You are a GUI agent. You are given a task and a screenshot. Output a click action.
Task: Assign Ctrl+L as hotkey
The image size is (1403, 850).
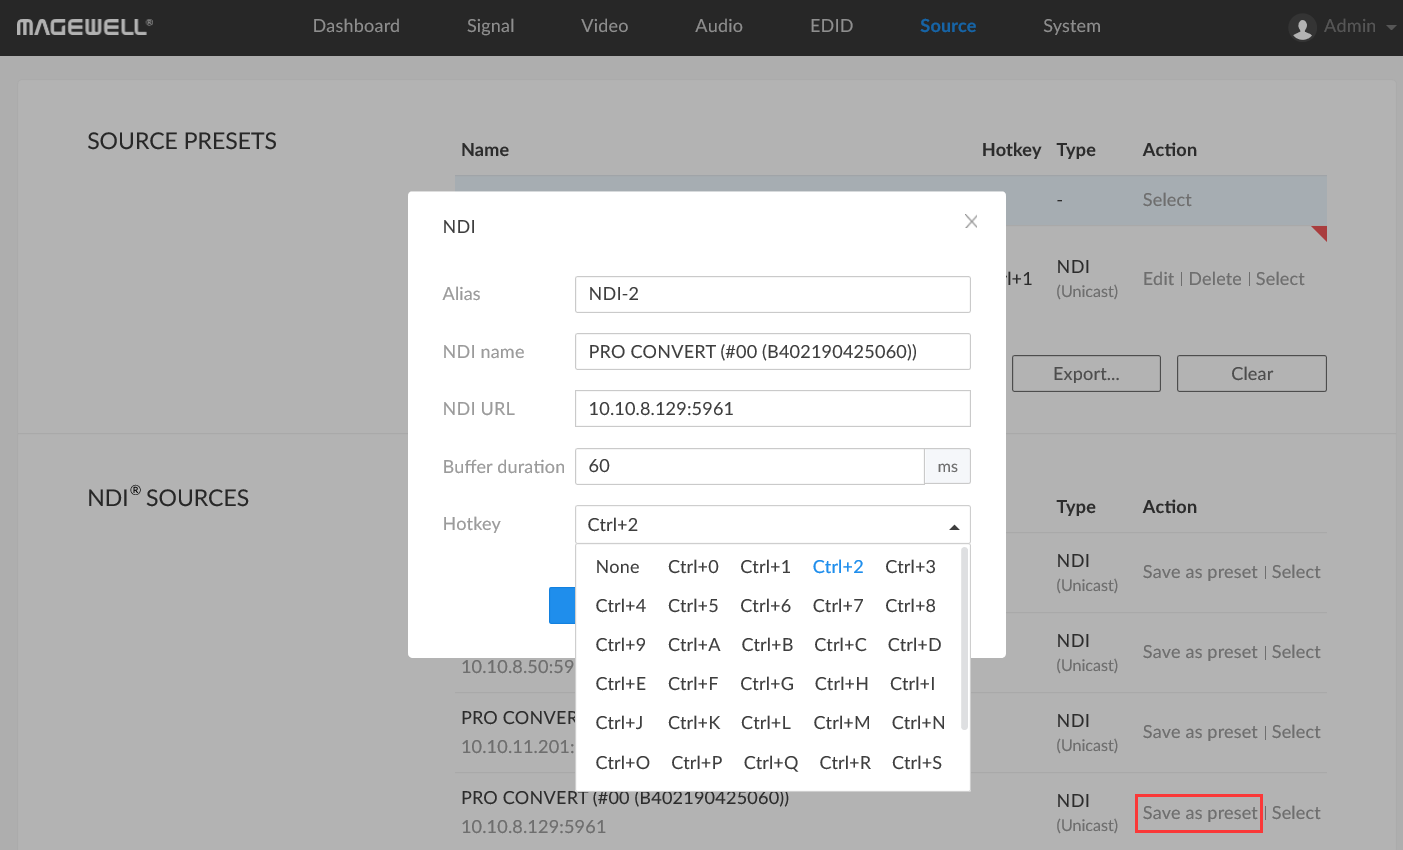[766, 723]
